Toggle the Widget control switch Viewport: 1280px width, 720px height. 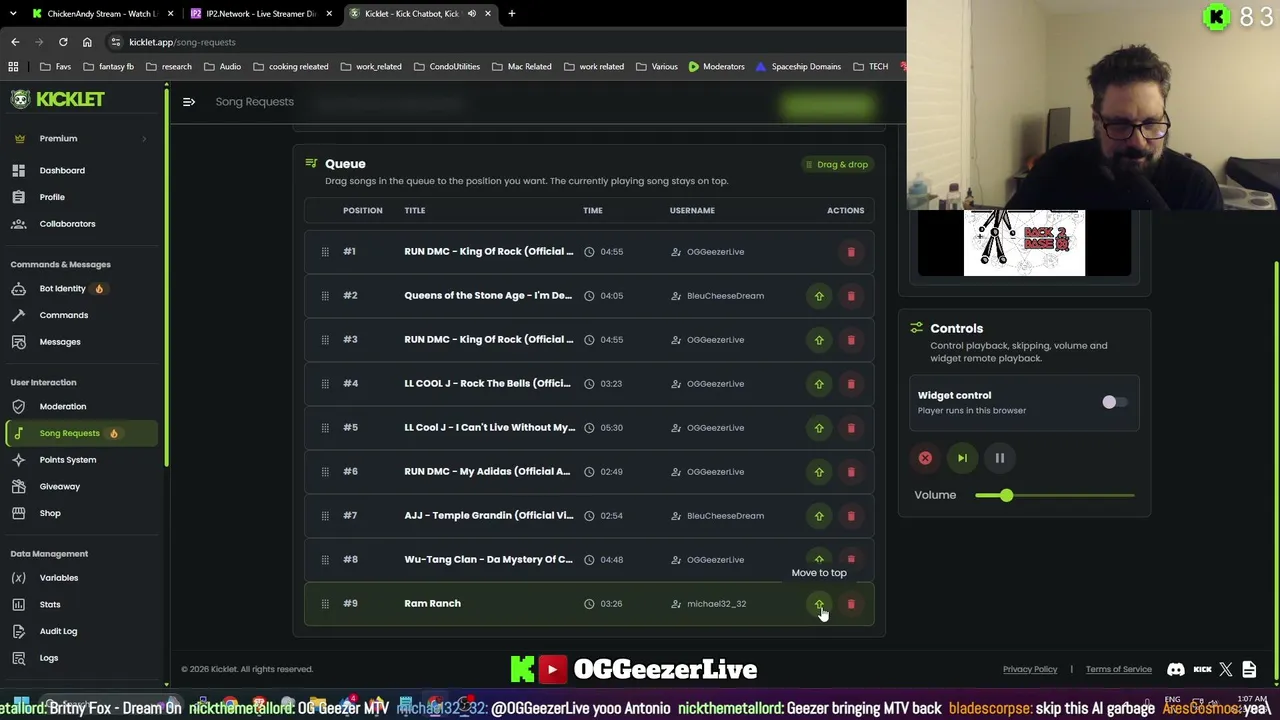point(1114,402)
